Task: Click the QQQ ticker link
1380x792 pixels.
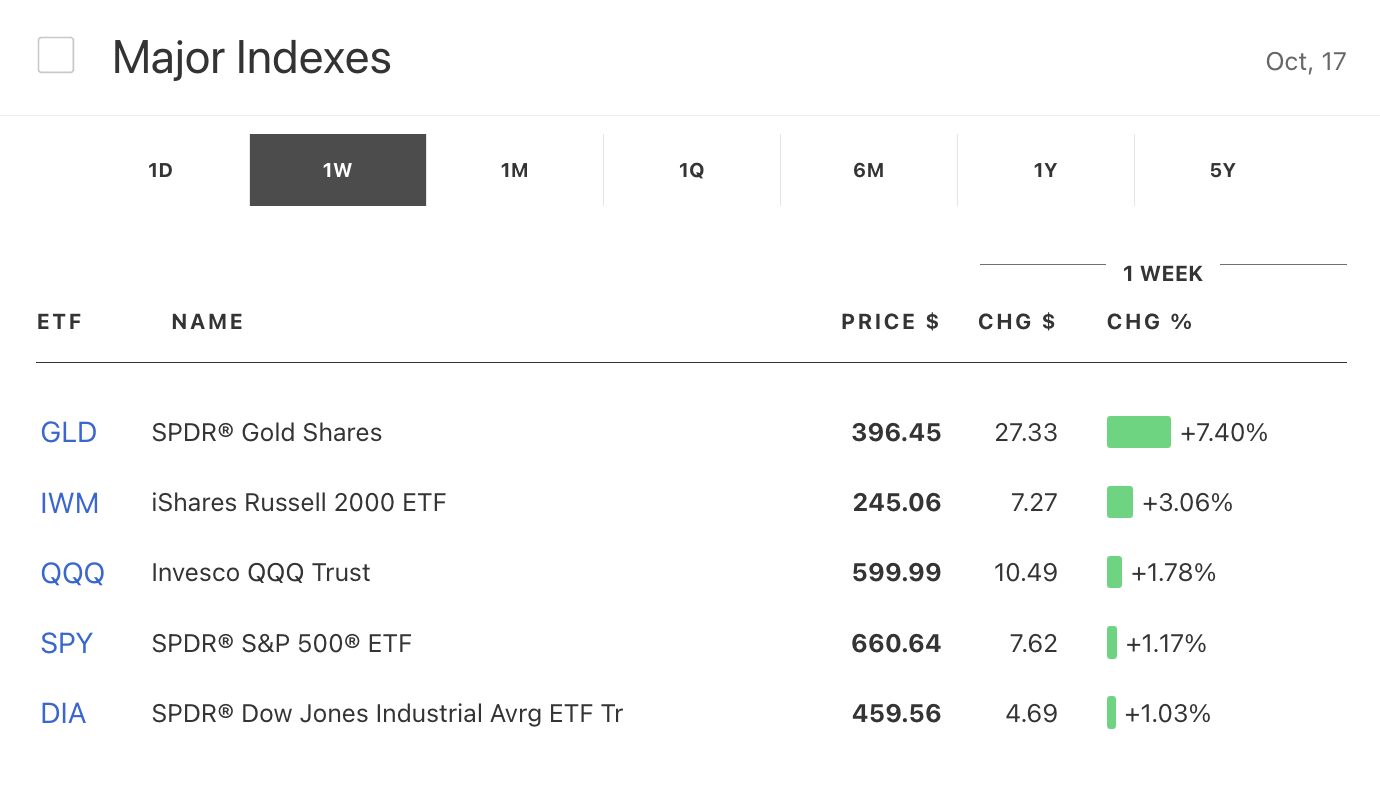Action: [x=73, y=573]
